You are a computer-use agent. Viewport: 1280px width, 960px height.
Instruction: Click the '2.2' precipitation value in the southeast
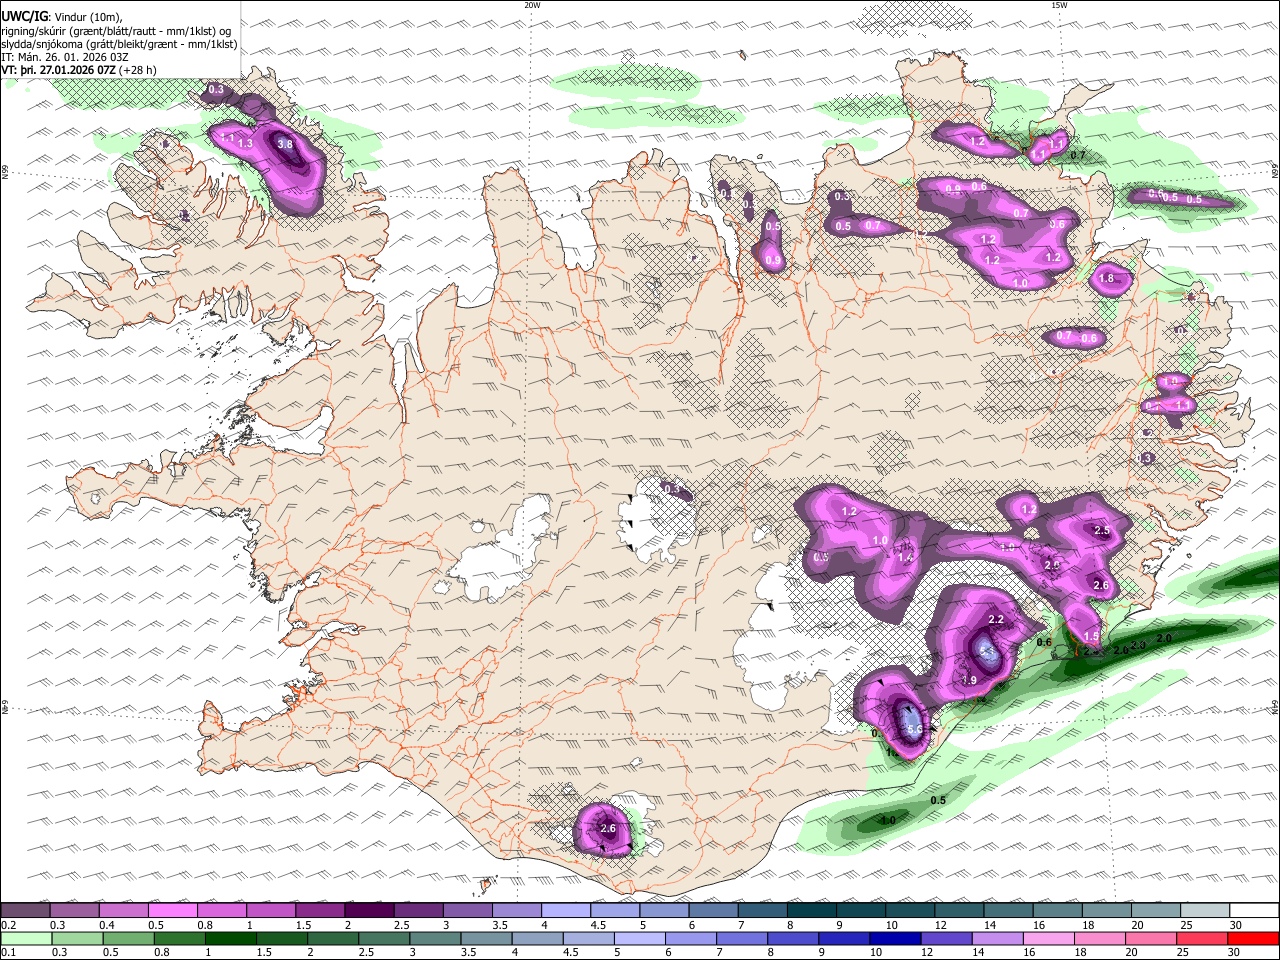(x=995, y=620)
